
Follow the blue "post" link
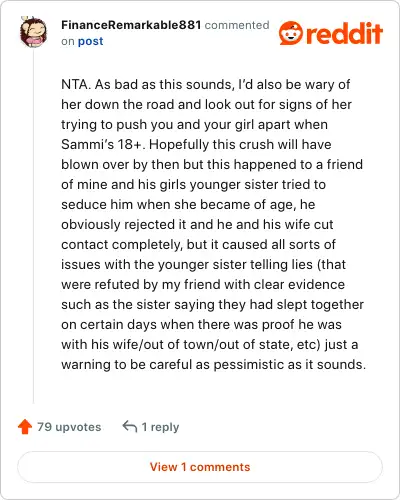coord(90,42)
